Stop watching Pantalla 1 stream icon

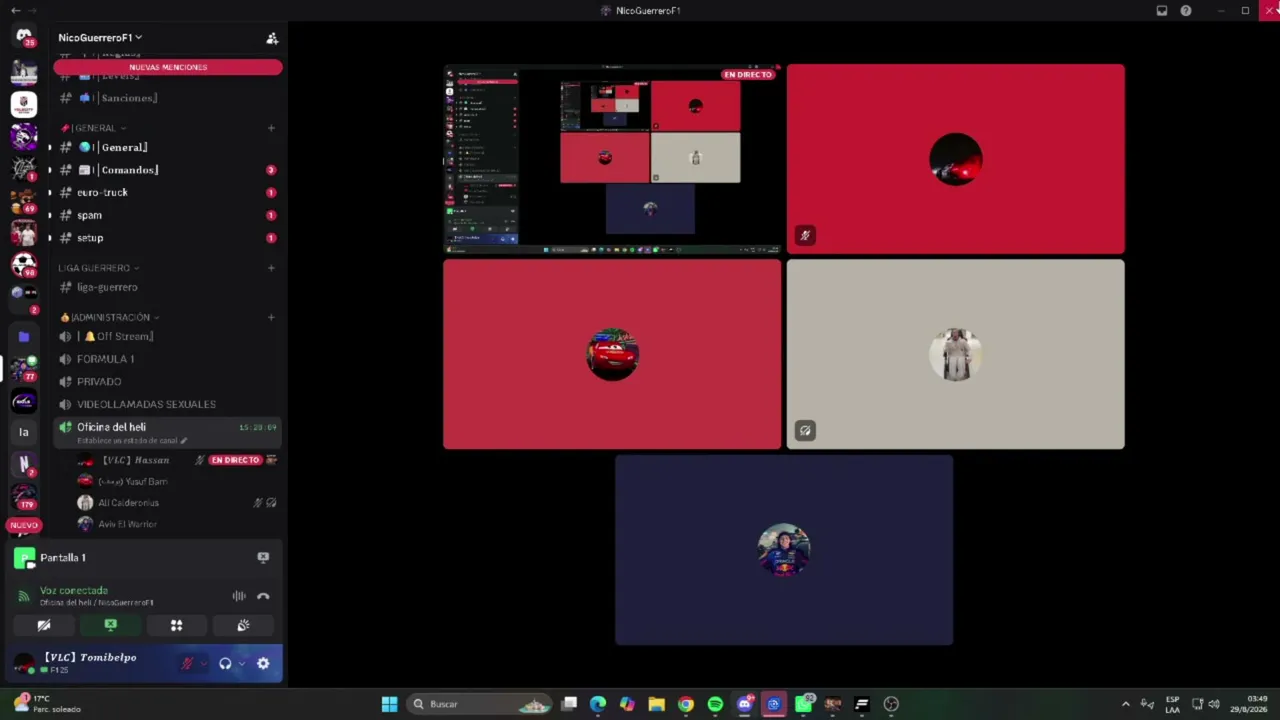263,557
